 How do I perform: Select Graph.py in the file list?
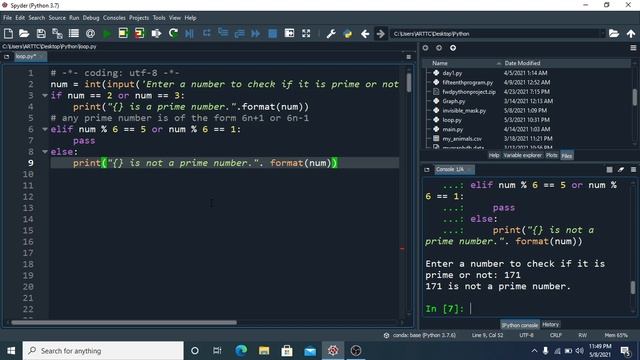point(453,101)
